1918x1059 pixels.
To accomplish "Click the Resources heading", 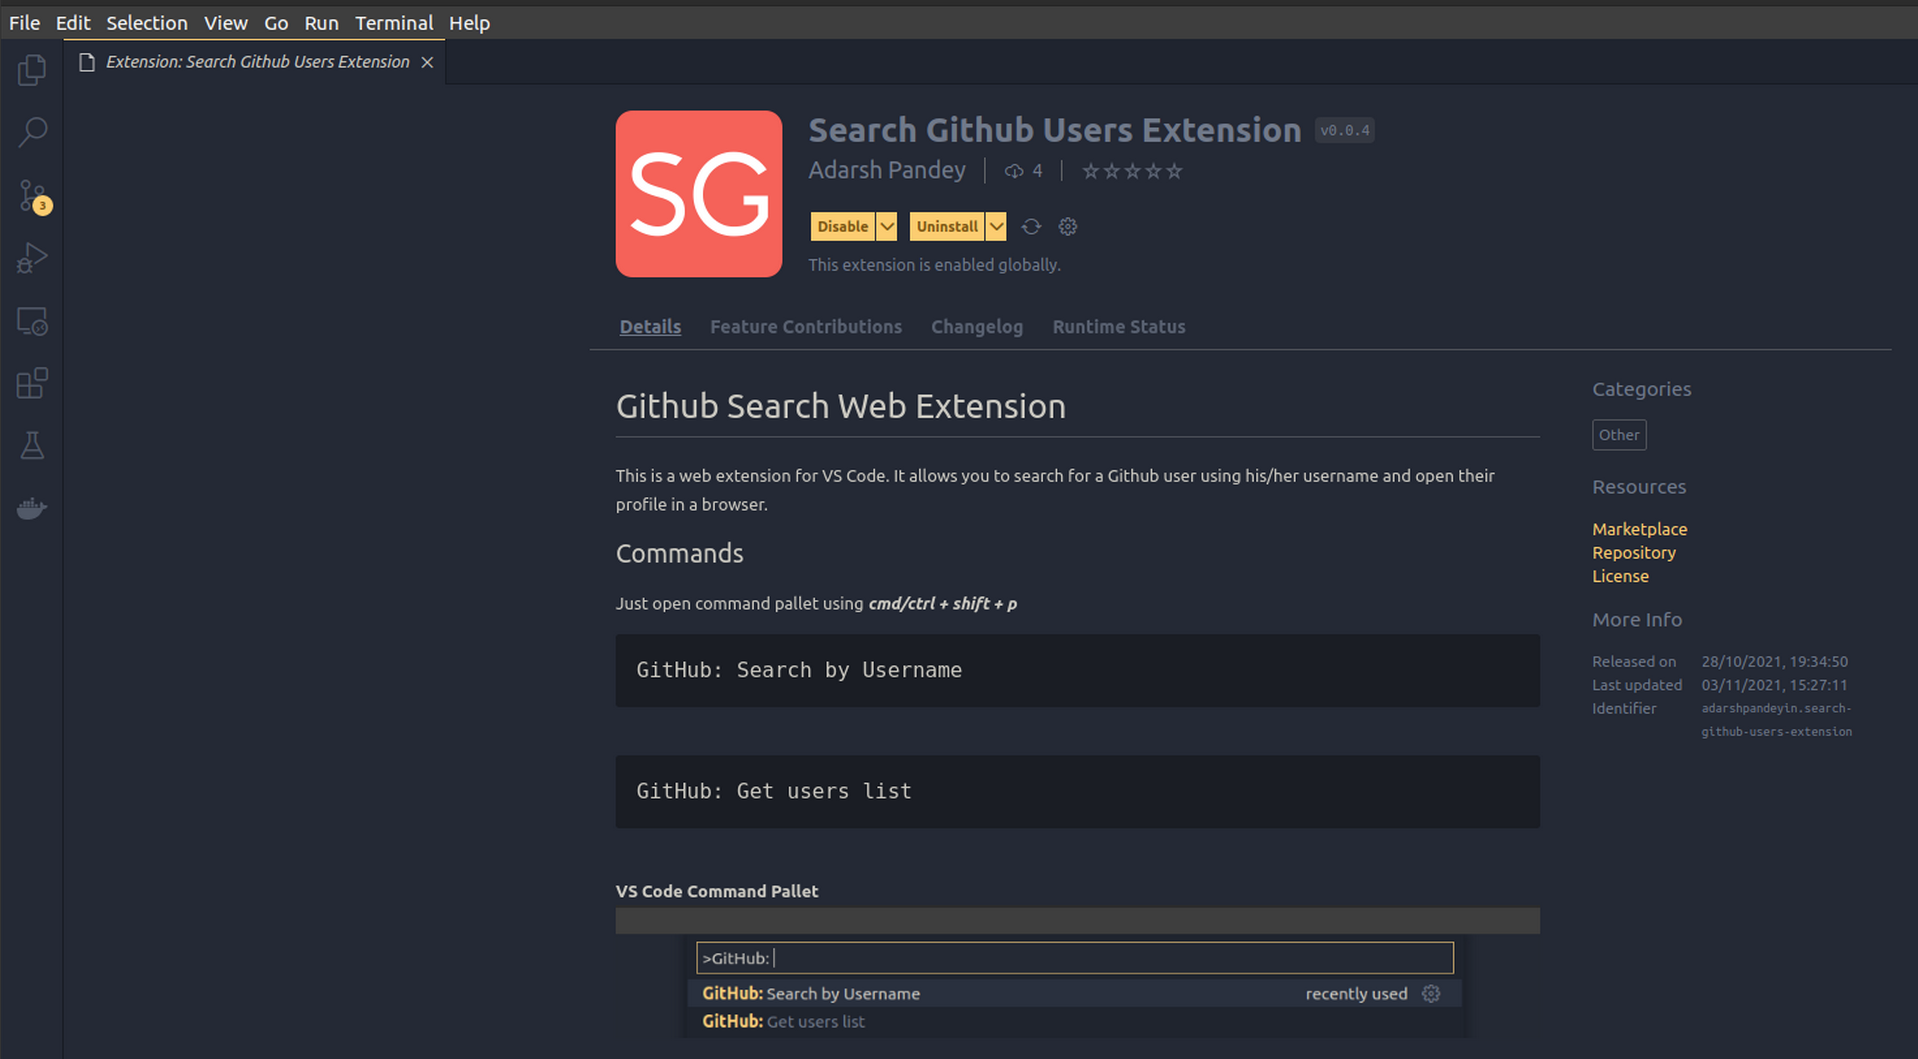I will coord(1639,487).
